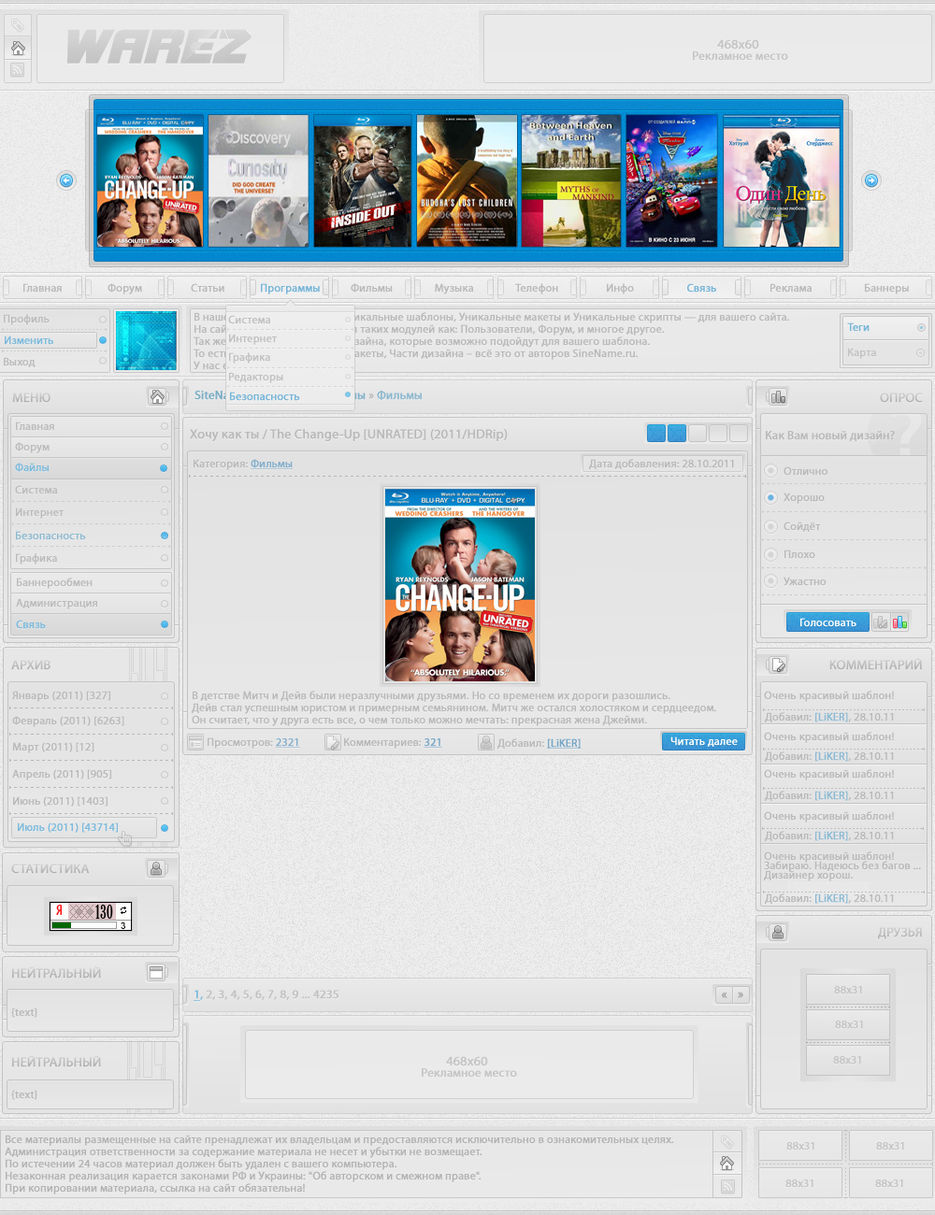Select poll answer Хорошо
The height and width of the screenshot is (1215, 935).
[771, 497]
